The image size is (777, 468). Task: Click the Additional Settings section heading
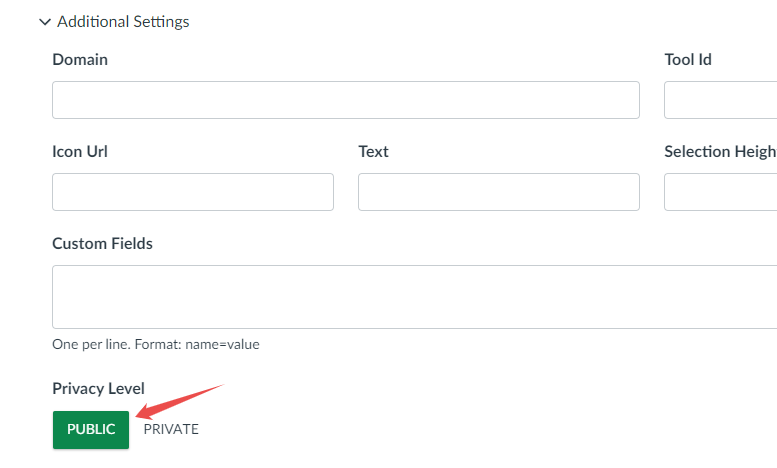point(123,21)
